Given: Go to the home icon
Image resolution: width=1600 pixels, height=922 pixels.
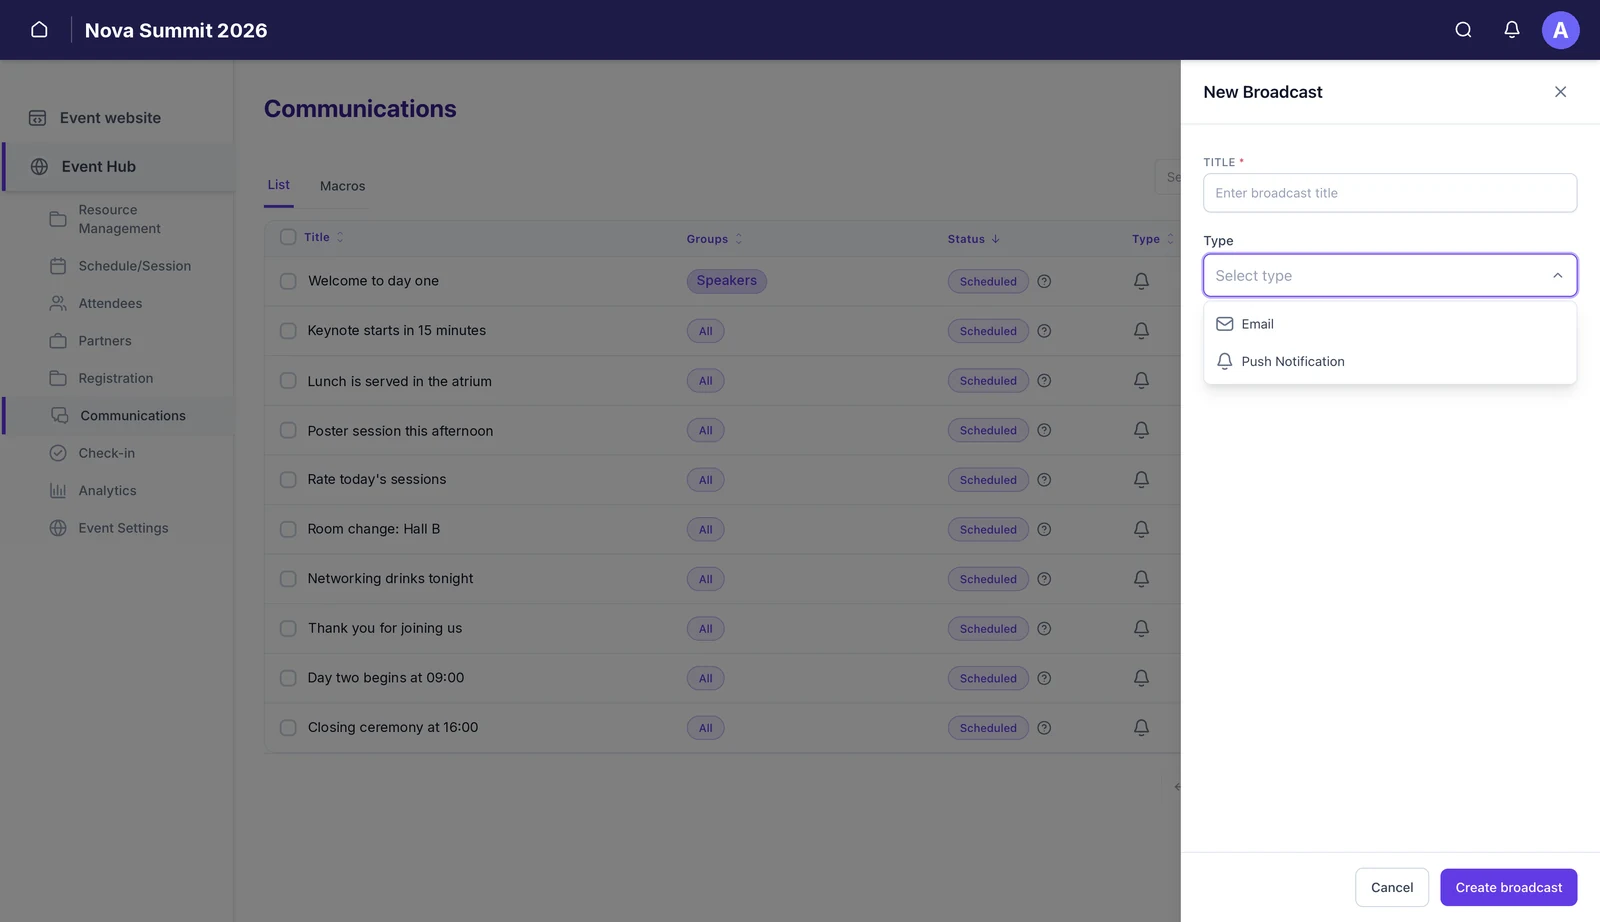Looking at the screenshot, I should (39, 30).
